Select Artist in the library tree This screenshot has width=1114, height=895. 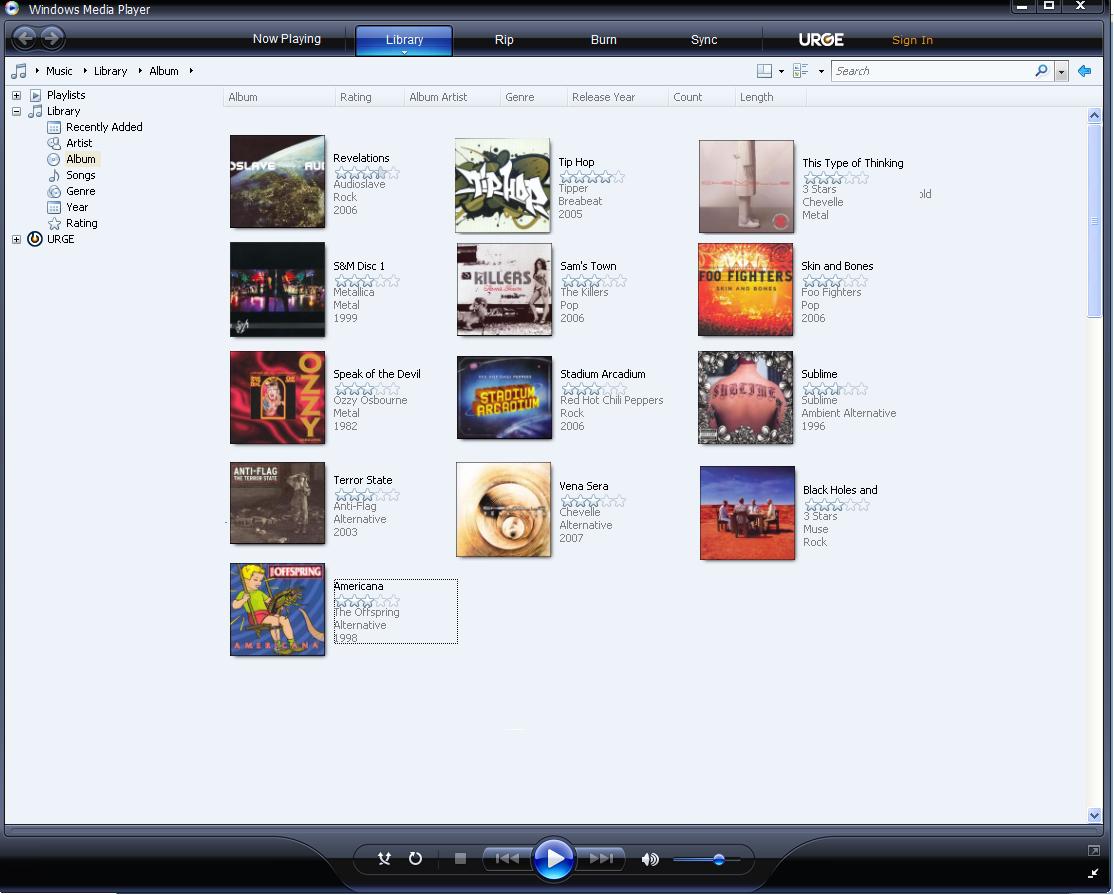point(79,143)
